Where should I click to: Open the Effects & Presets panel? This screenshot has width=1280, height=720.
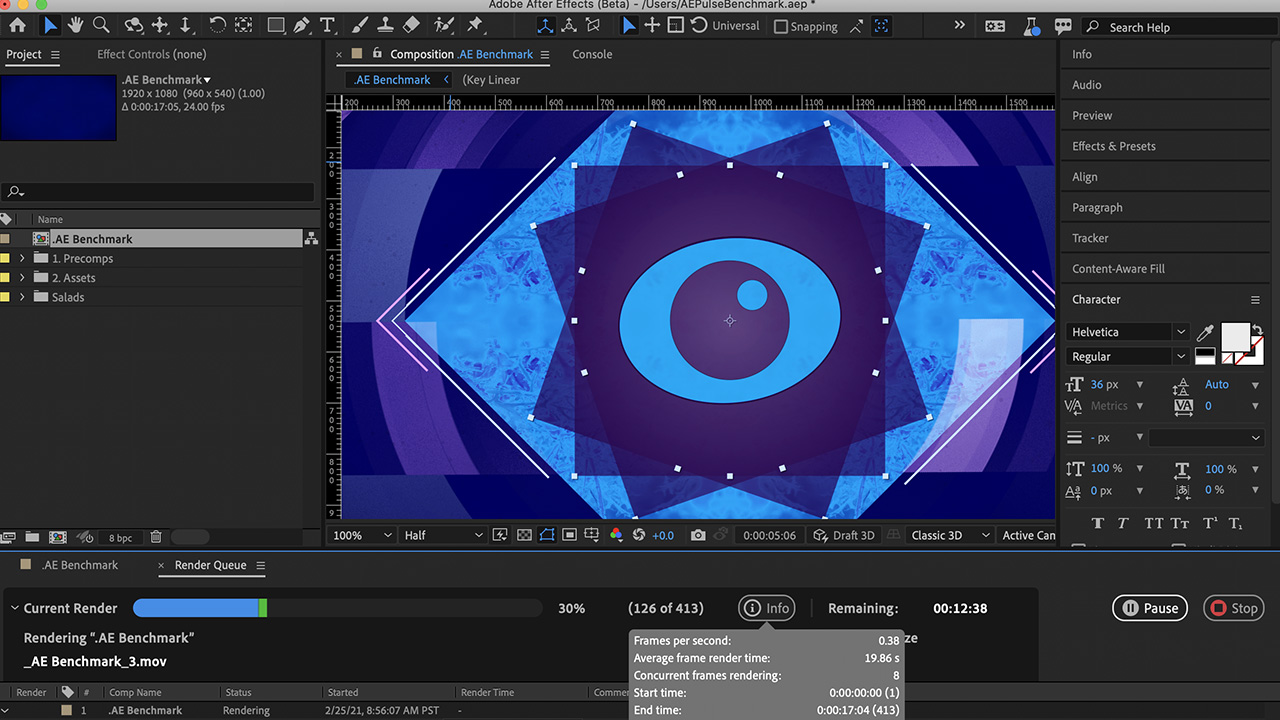click(1113, 146)
